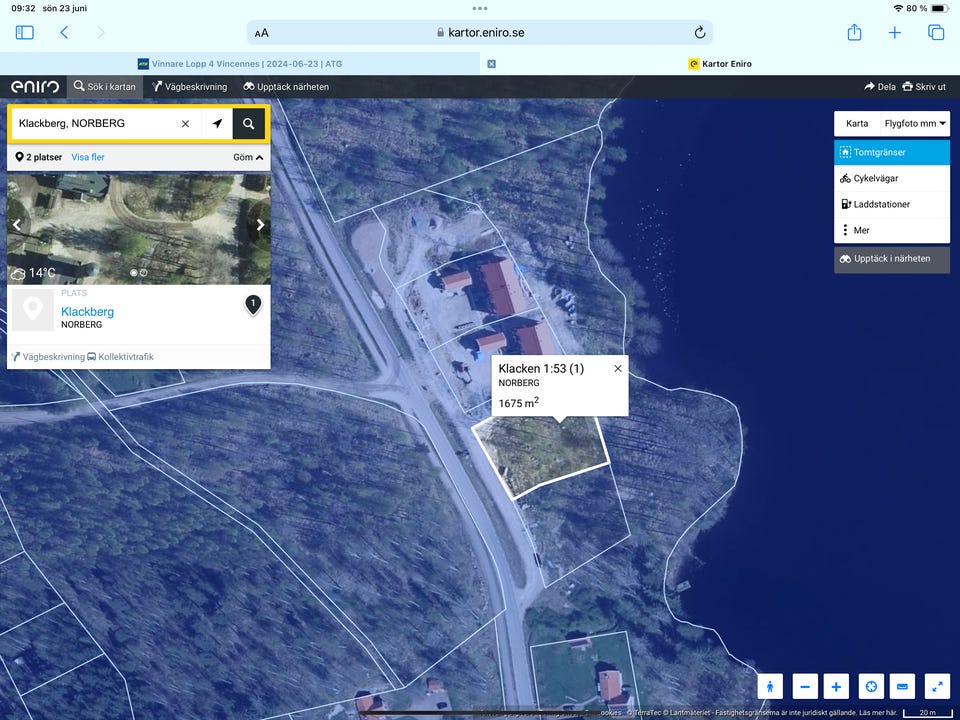Open street view pegman tool
Image resolution: width=960 pixels, height=720 pixels.
point(770,686)
